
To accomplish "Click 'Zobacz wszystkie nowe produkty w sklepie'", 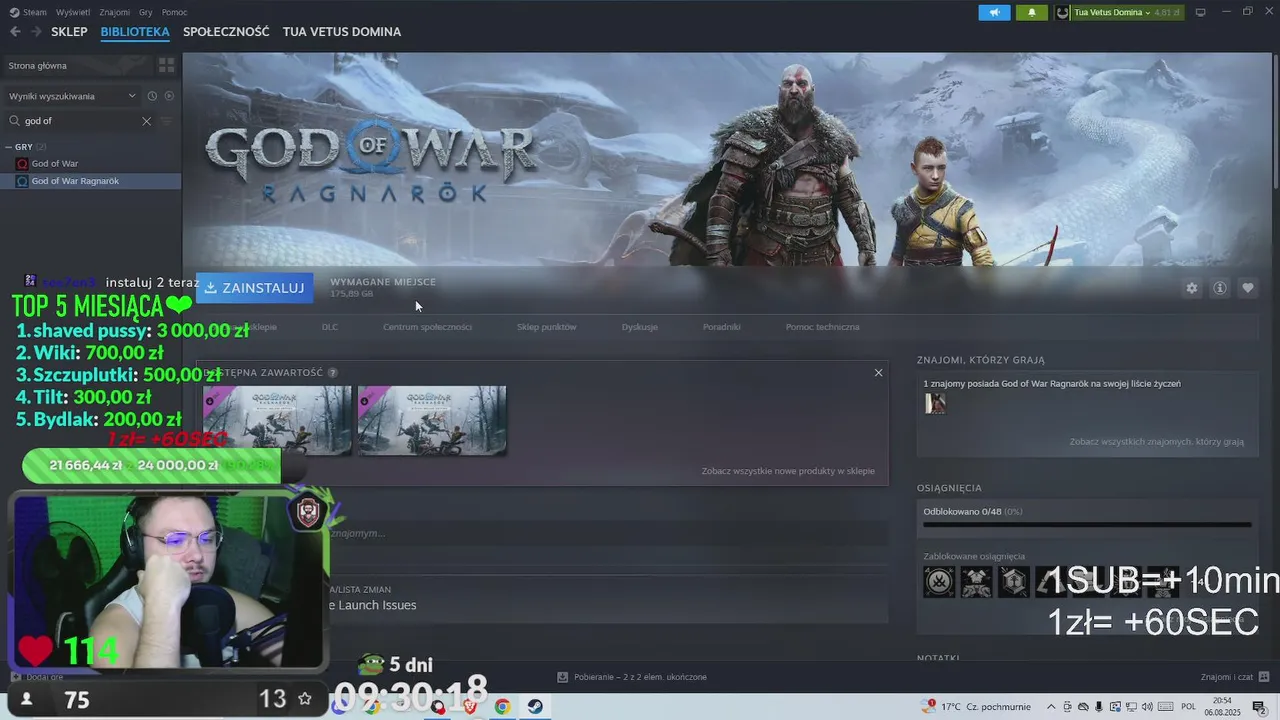I will [x=788, y=471].
